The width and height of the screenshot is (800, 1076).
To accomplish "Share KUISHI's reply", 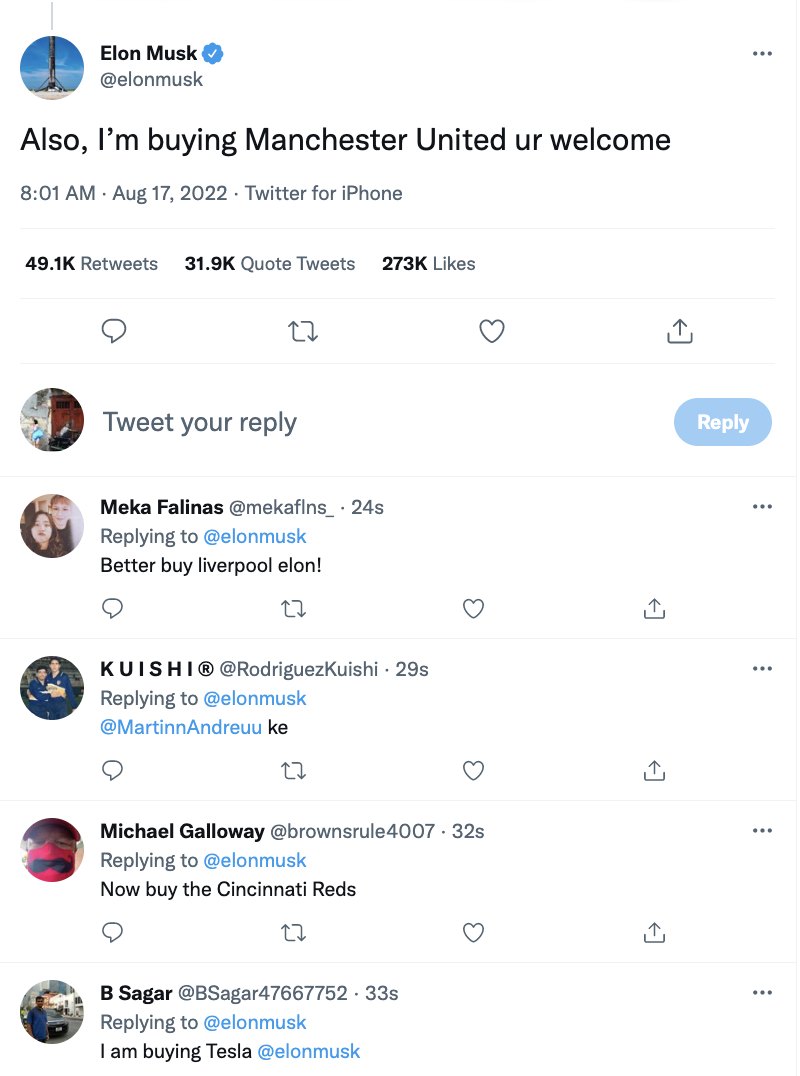I will coord(654,770).
